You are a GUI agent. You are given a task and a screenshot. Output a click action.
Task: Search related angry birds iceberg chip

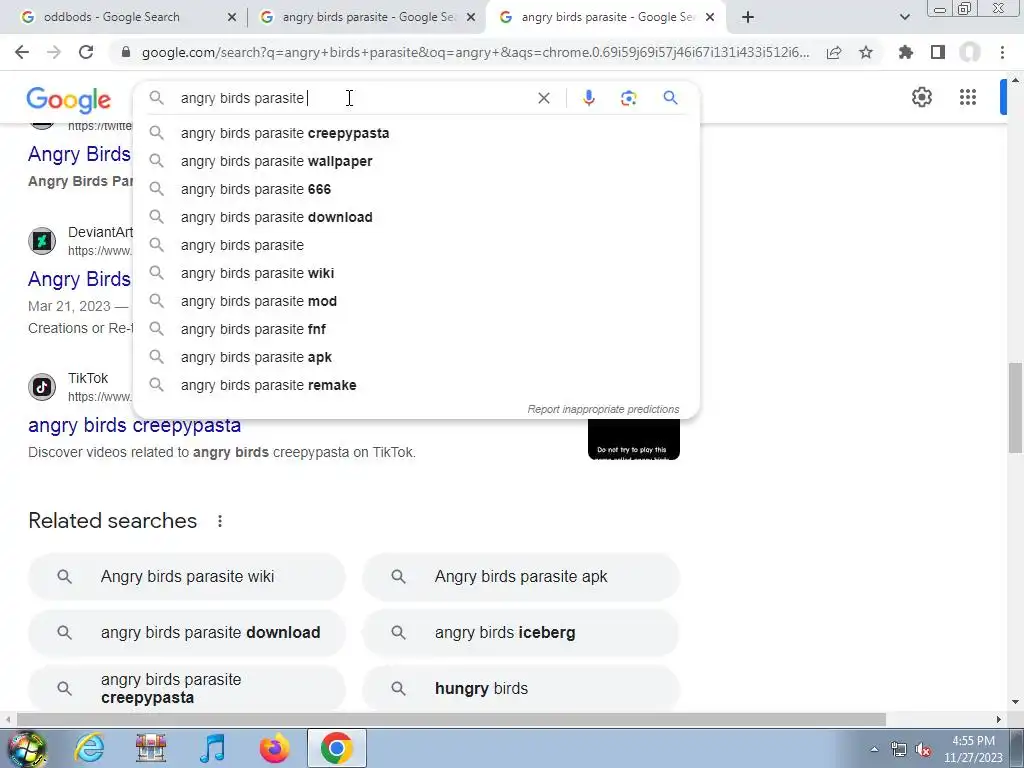(x=520, y=633)
